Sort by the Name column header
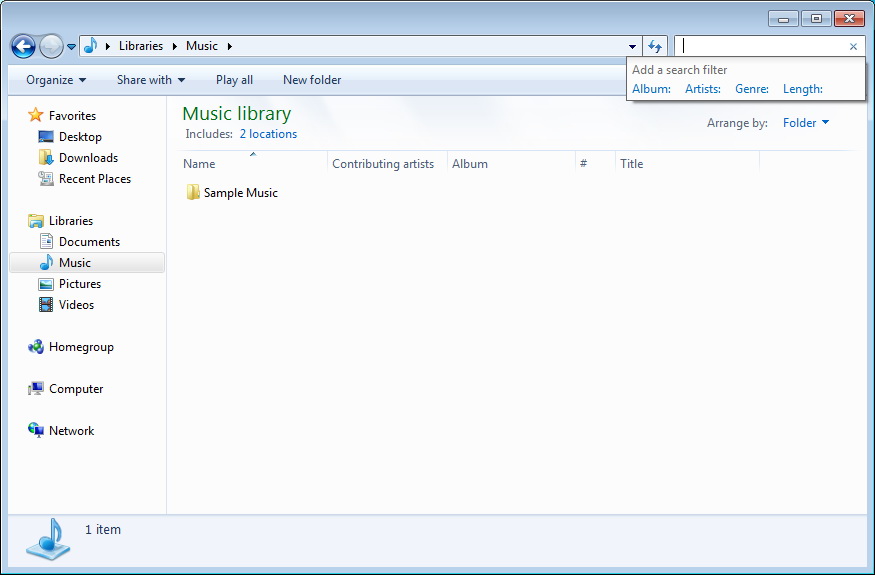Viewport: 875px width, 575px height. [x=254, y=164]
